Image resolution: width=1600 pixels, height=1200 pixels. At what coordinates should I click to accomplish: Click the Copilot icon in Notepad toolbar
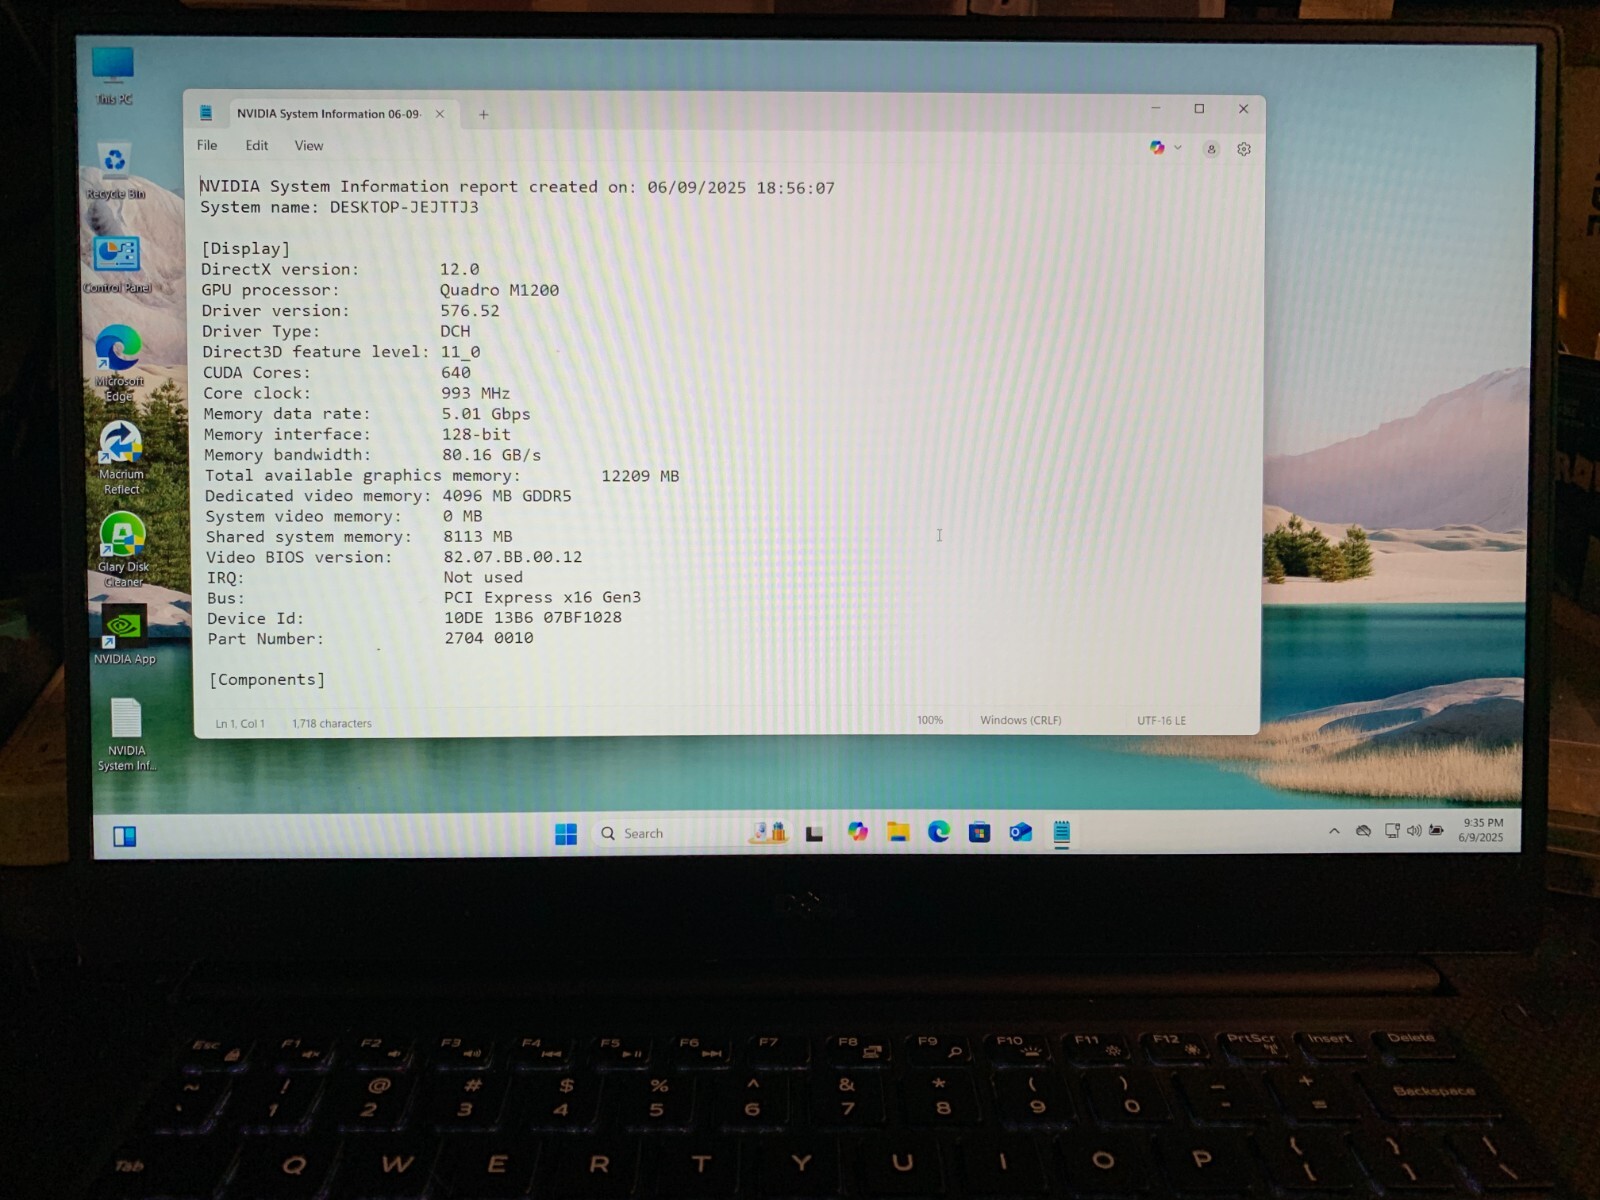pos(1157,148)
